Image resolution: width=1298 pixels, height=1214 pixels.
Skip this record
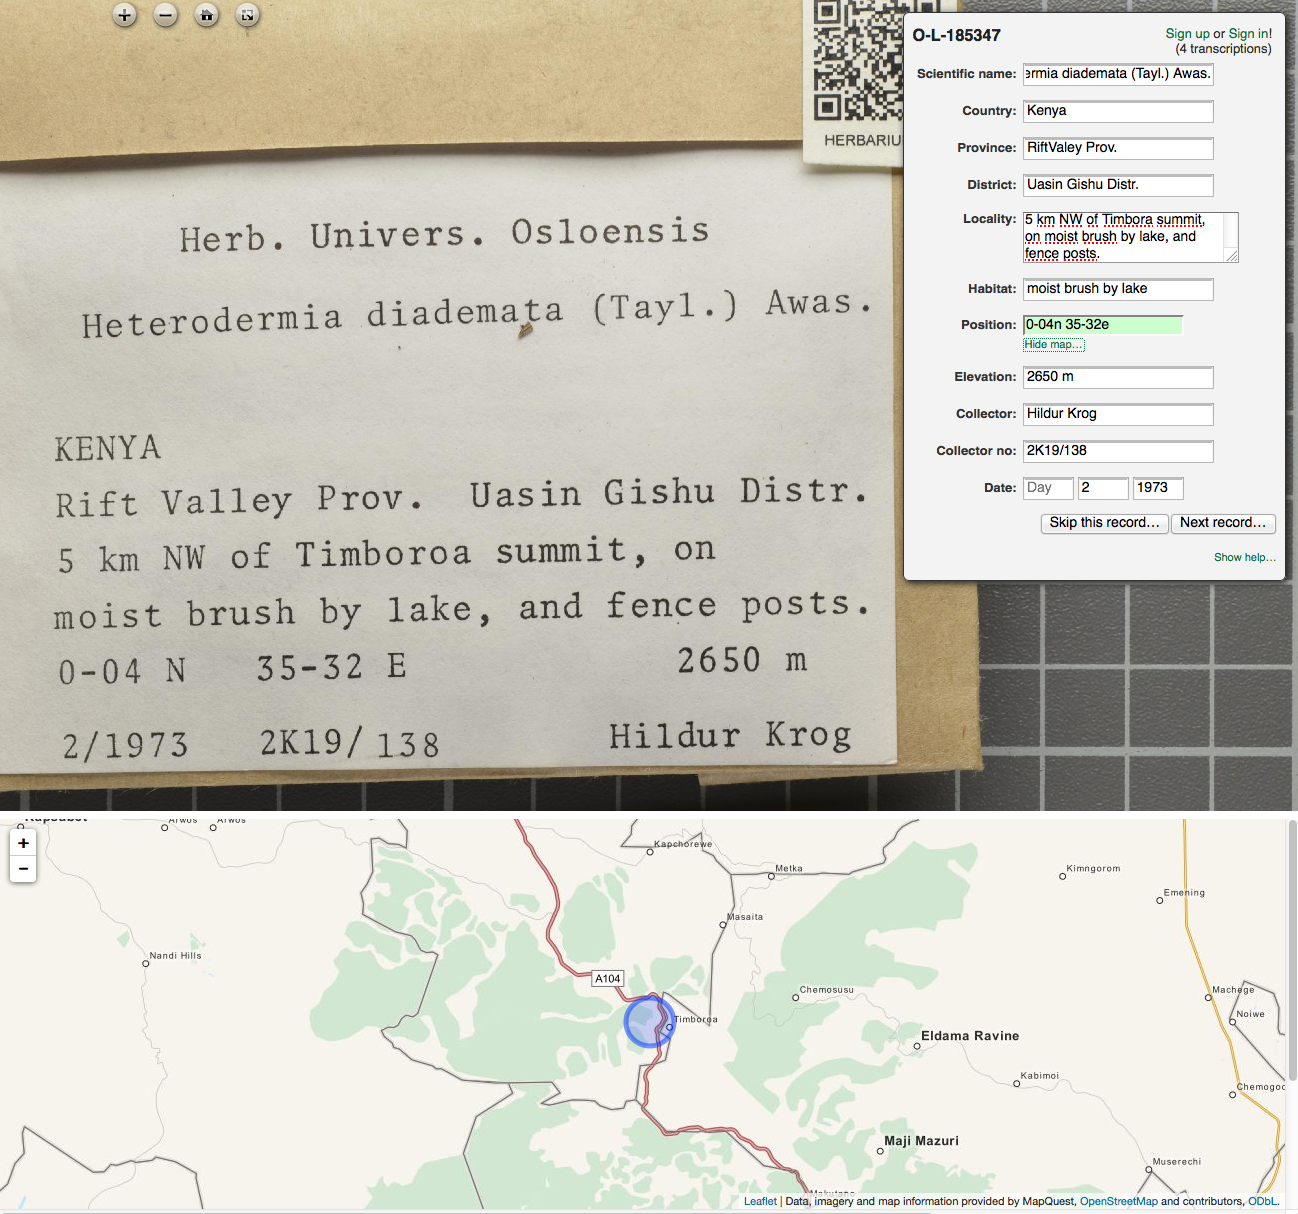coord(1104,523)
